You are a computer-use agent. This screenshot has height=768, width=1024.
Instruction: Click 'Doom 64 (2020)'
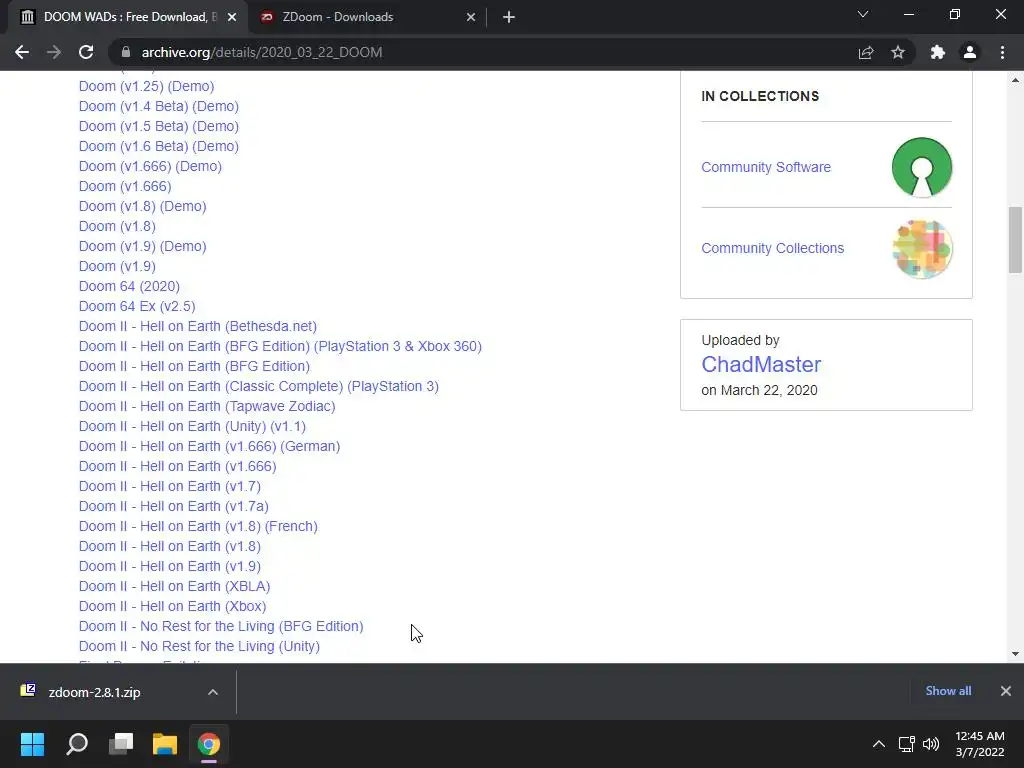tap(129, 286)
